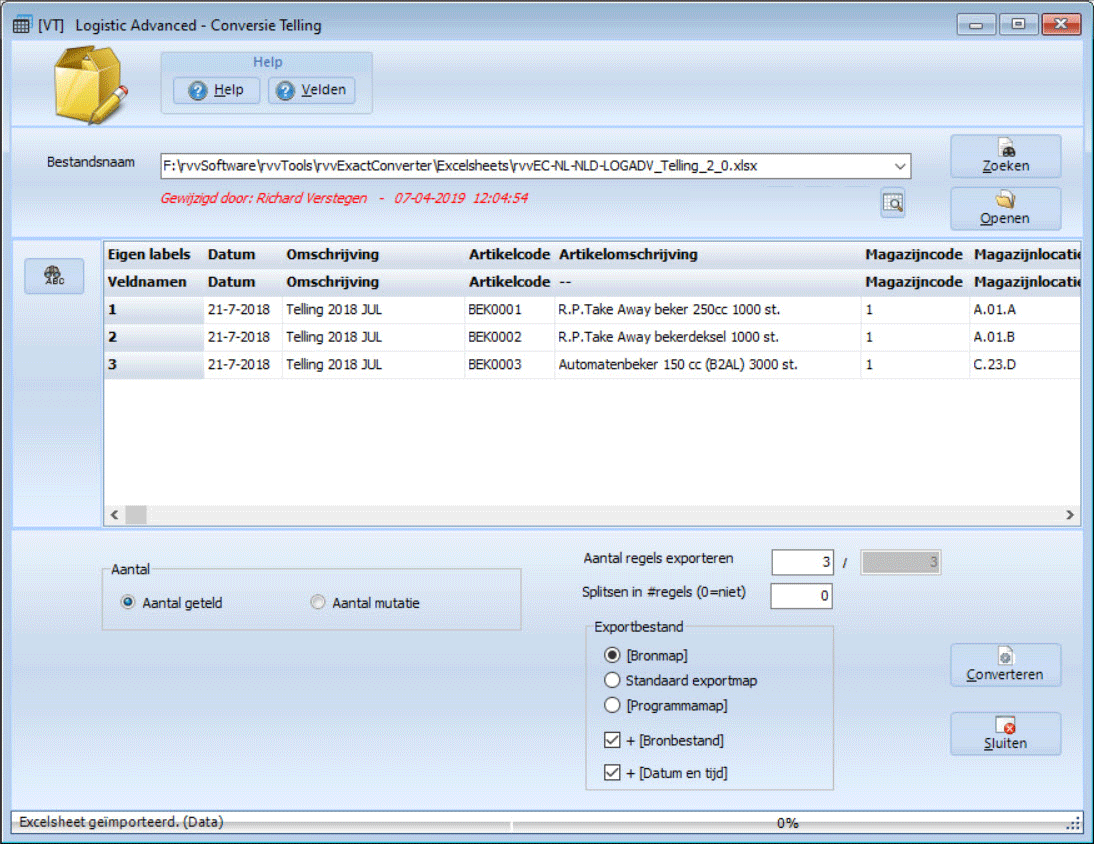Viewport: 1094px width, 844px height.
Task: Open the Velden fields help button
Action: coord(311,90)
